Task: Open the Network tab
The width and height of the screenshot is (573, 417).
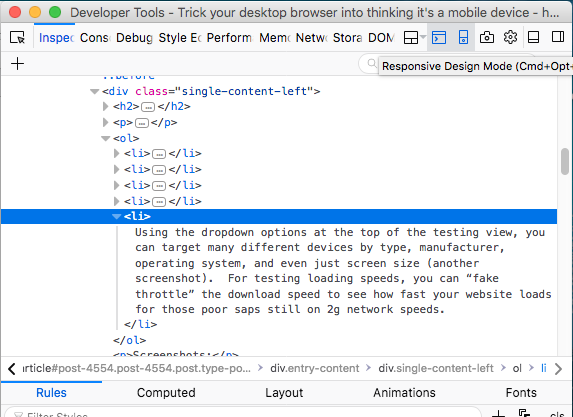Action: pyautogui.click(x=312, y=38)
